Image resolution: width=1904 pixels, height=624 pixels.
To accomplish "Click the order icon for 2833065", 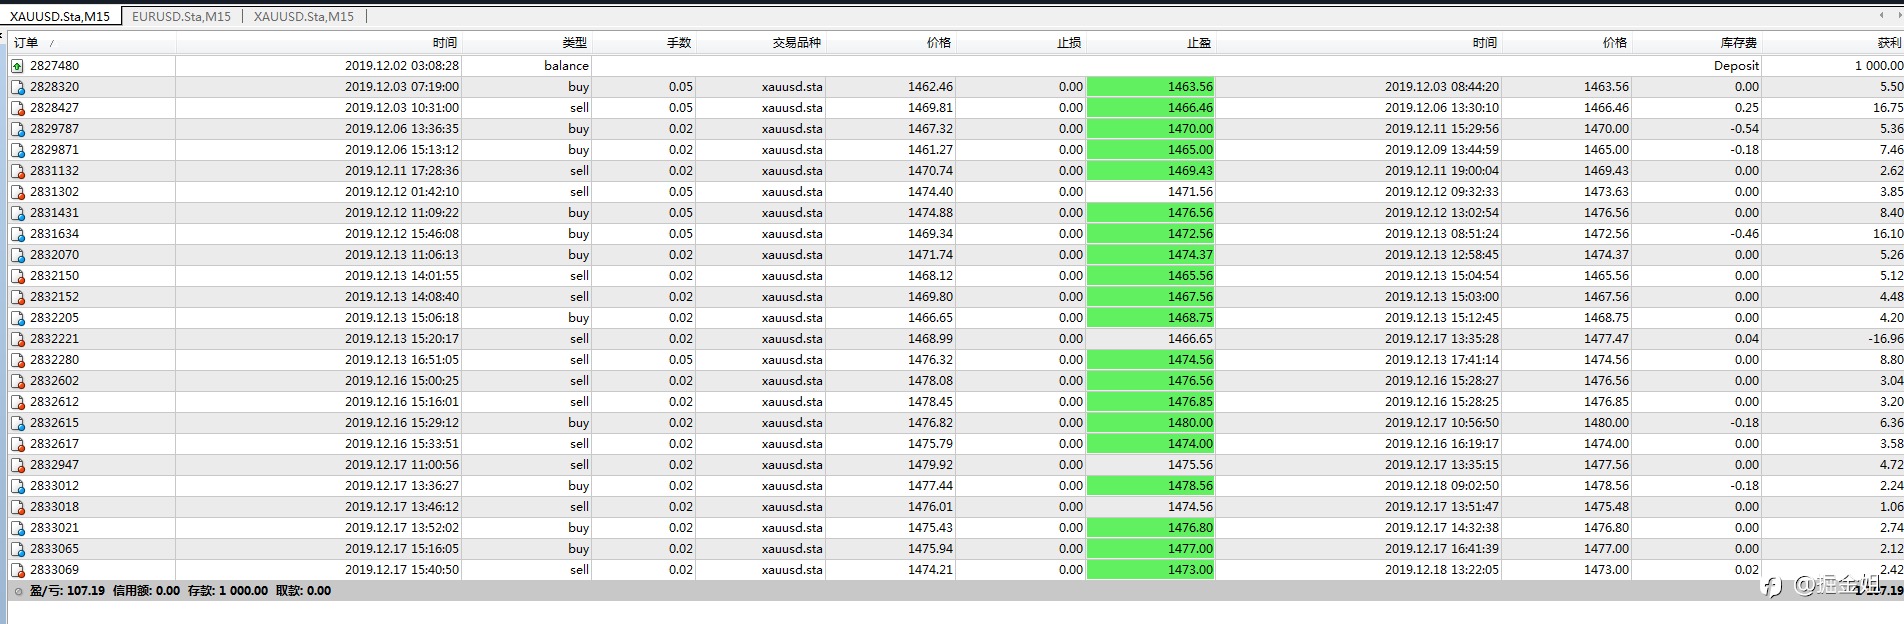I will tap(18, 549).
